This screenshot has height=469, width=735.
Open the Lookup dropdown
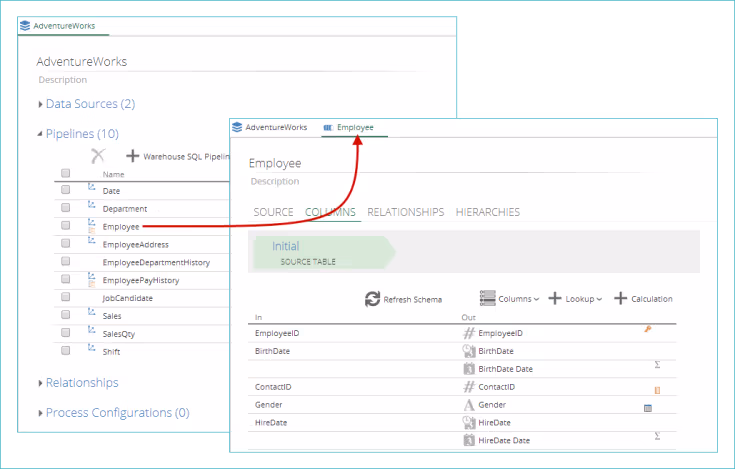tap(576, 299)
